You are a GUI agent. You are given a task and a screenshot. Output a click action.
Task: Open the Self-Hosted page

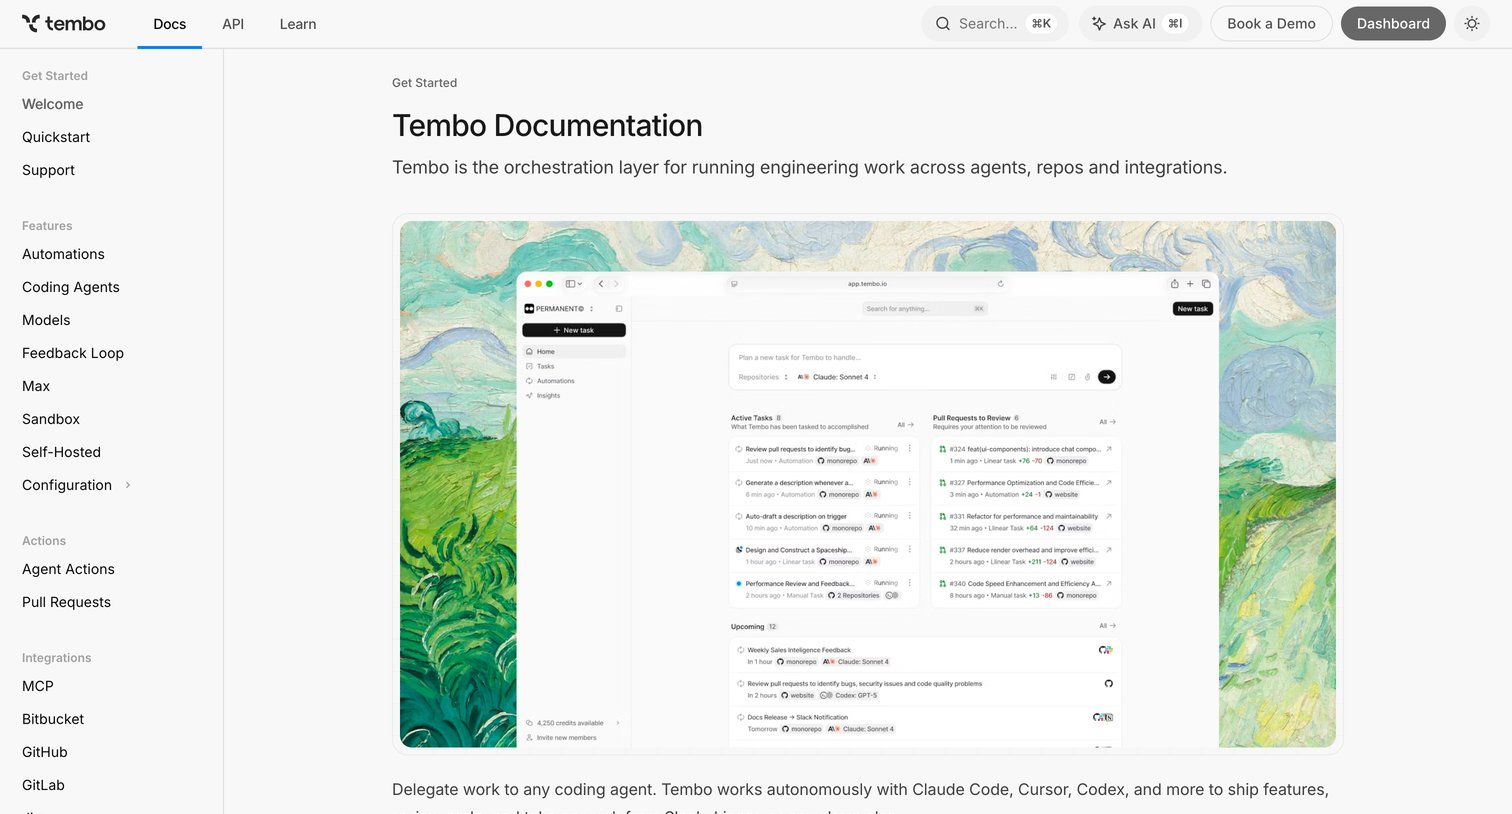(61, 452)
